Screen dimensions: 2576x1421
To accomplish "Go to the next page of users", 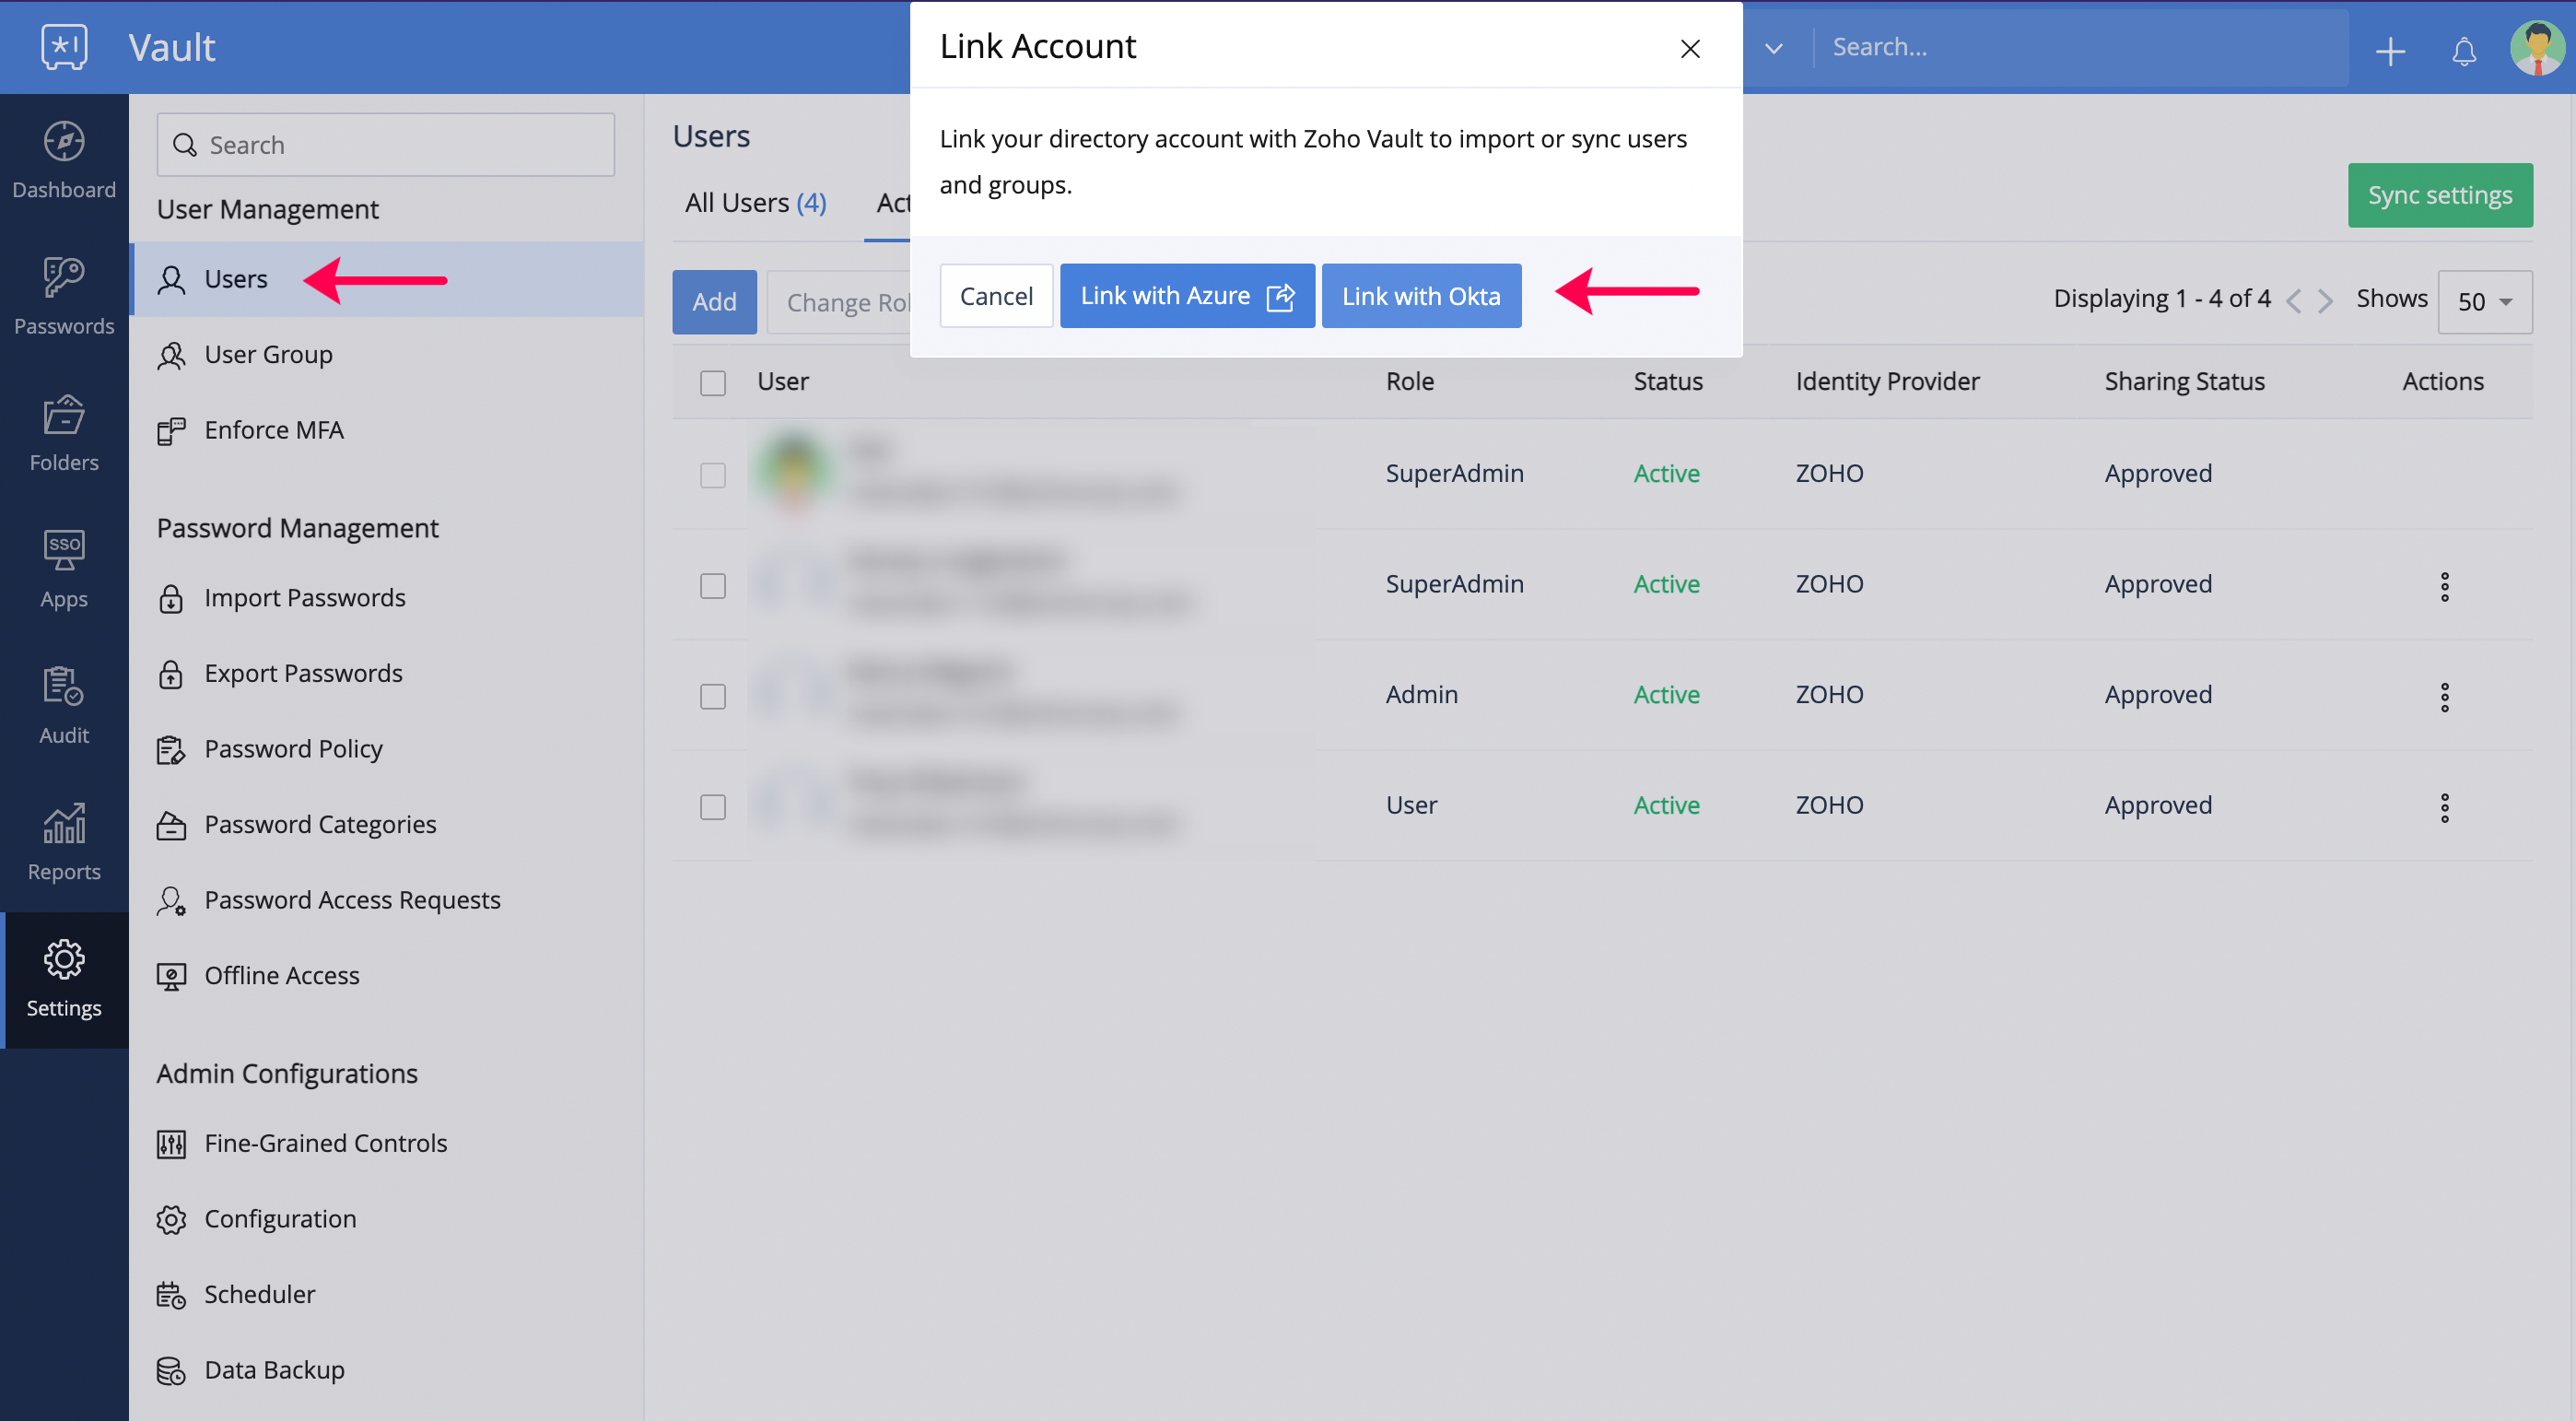I will coord(2326,300).
